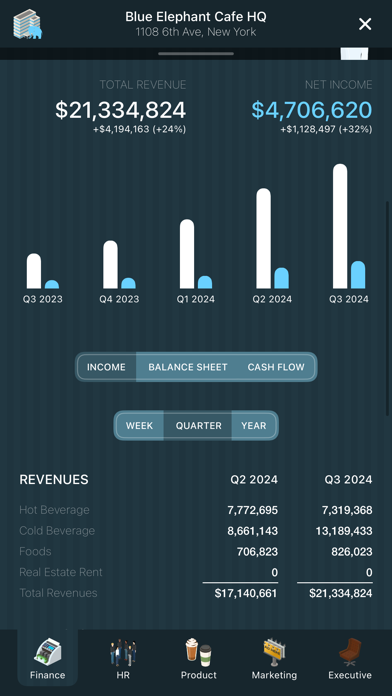Select the INCOME statement segment
Screen dimensions: 392x696
(106, 367)
